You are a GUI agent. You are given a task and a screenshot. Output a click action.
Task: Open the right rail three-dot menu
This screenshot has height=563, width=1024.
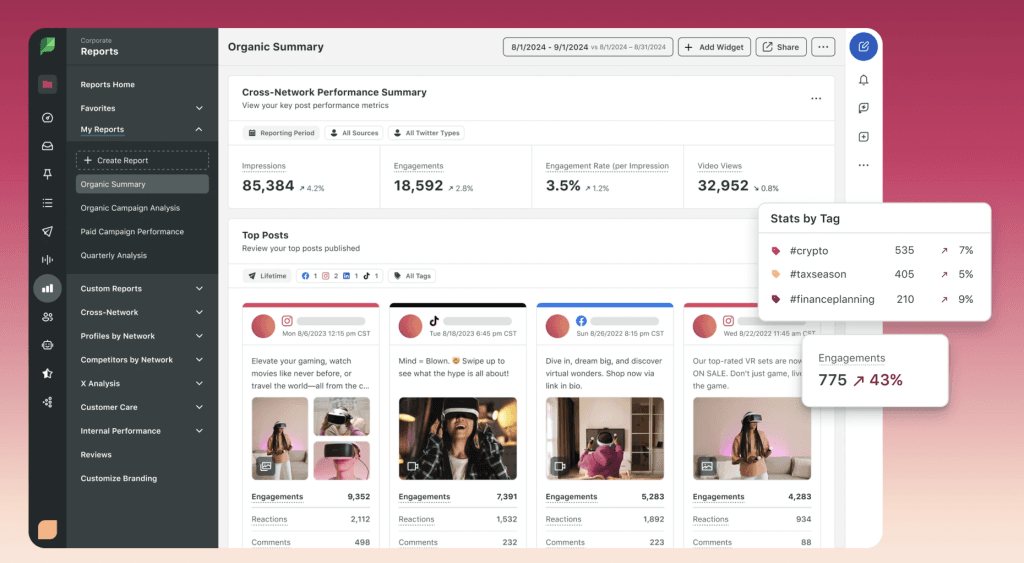tap(863, 165)
